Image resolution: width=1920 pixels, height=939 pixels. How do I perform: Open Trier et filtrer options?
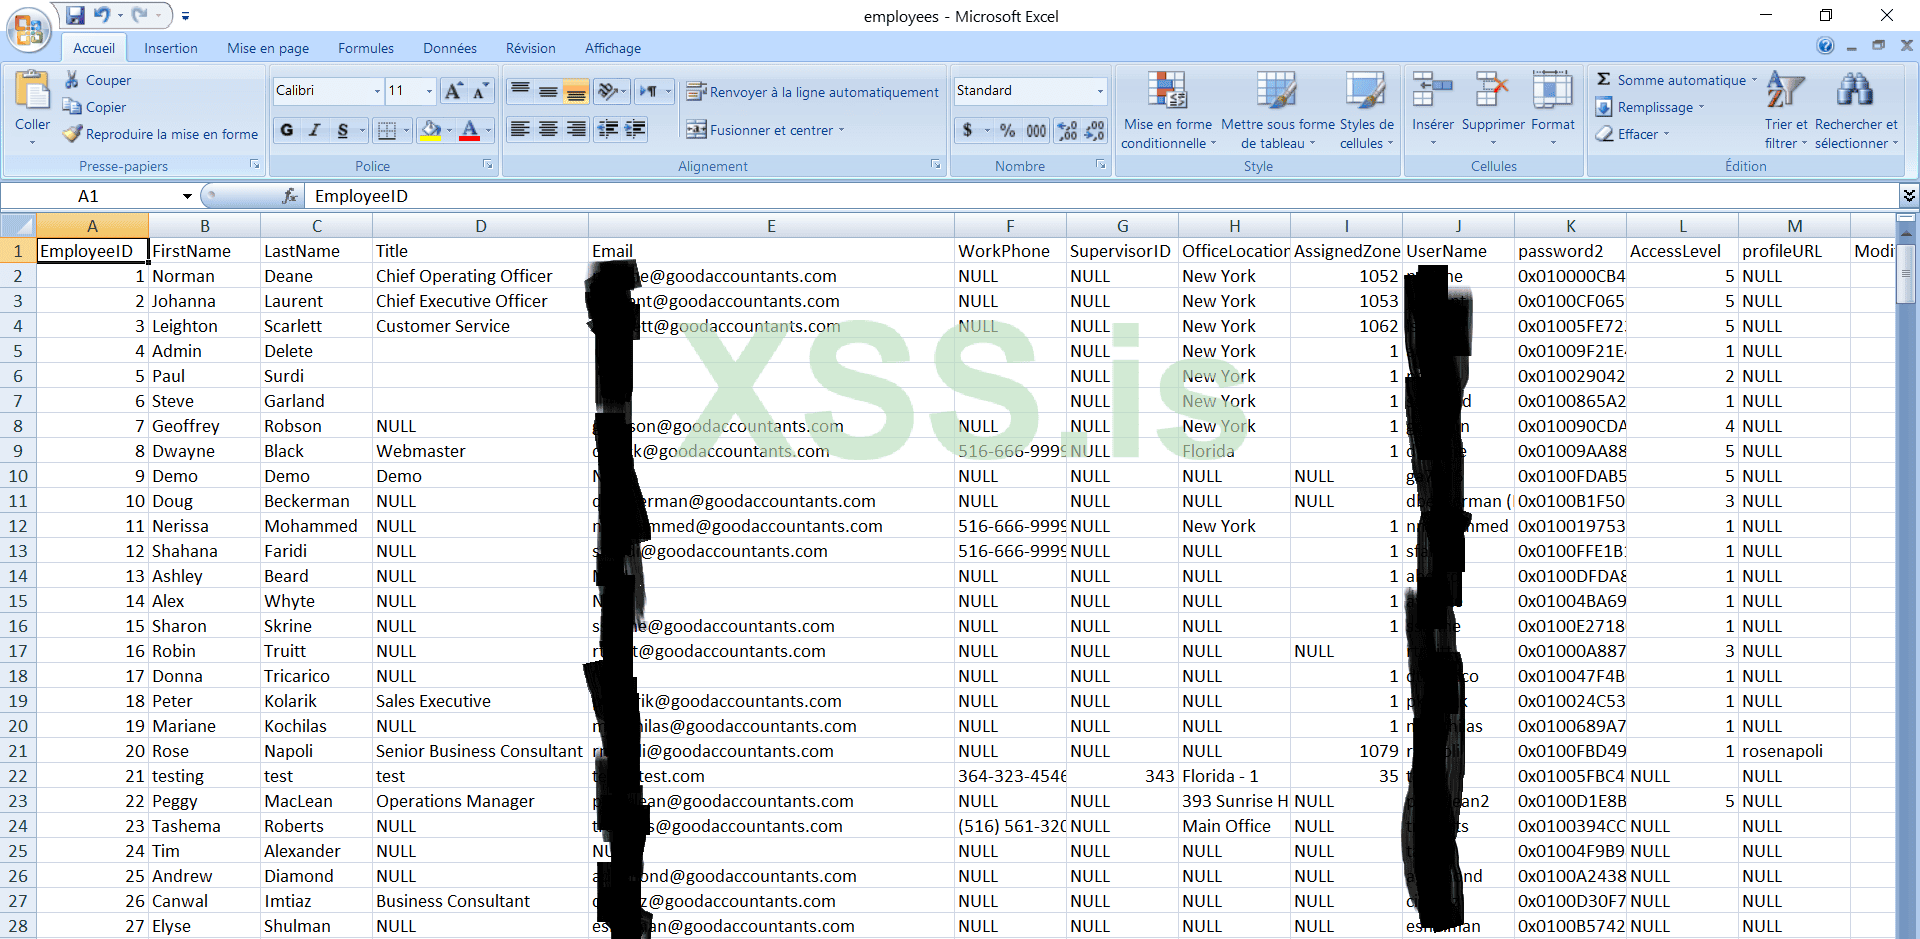pyautogui.click(x=1786, y=110)
